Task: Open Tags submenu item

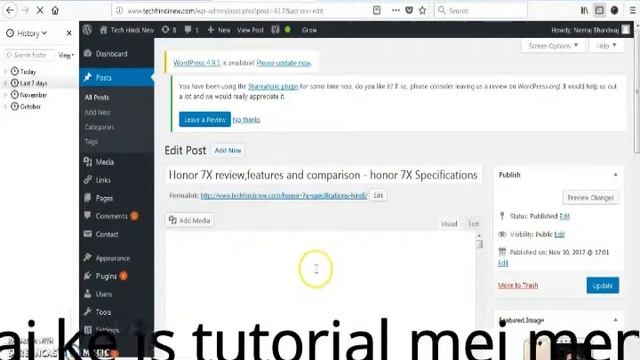Action: point(91,142)
